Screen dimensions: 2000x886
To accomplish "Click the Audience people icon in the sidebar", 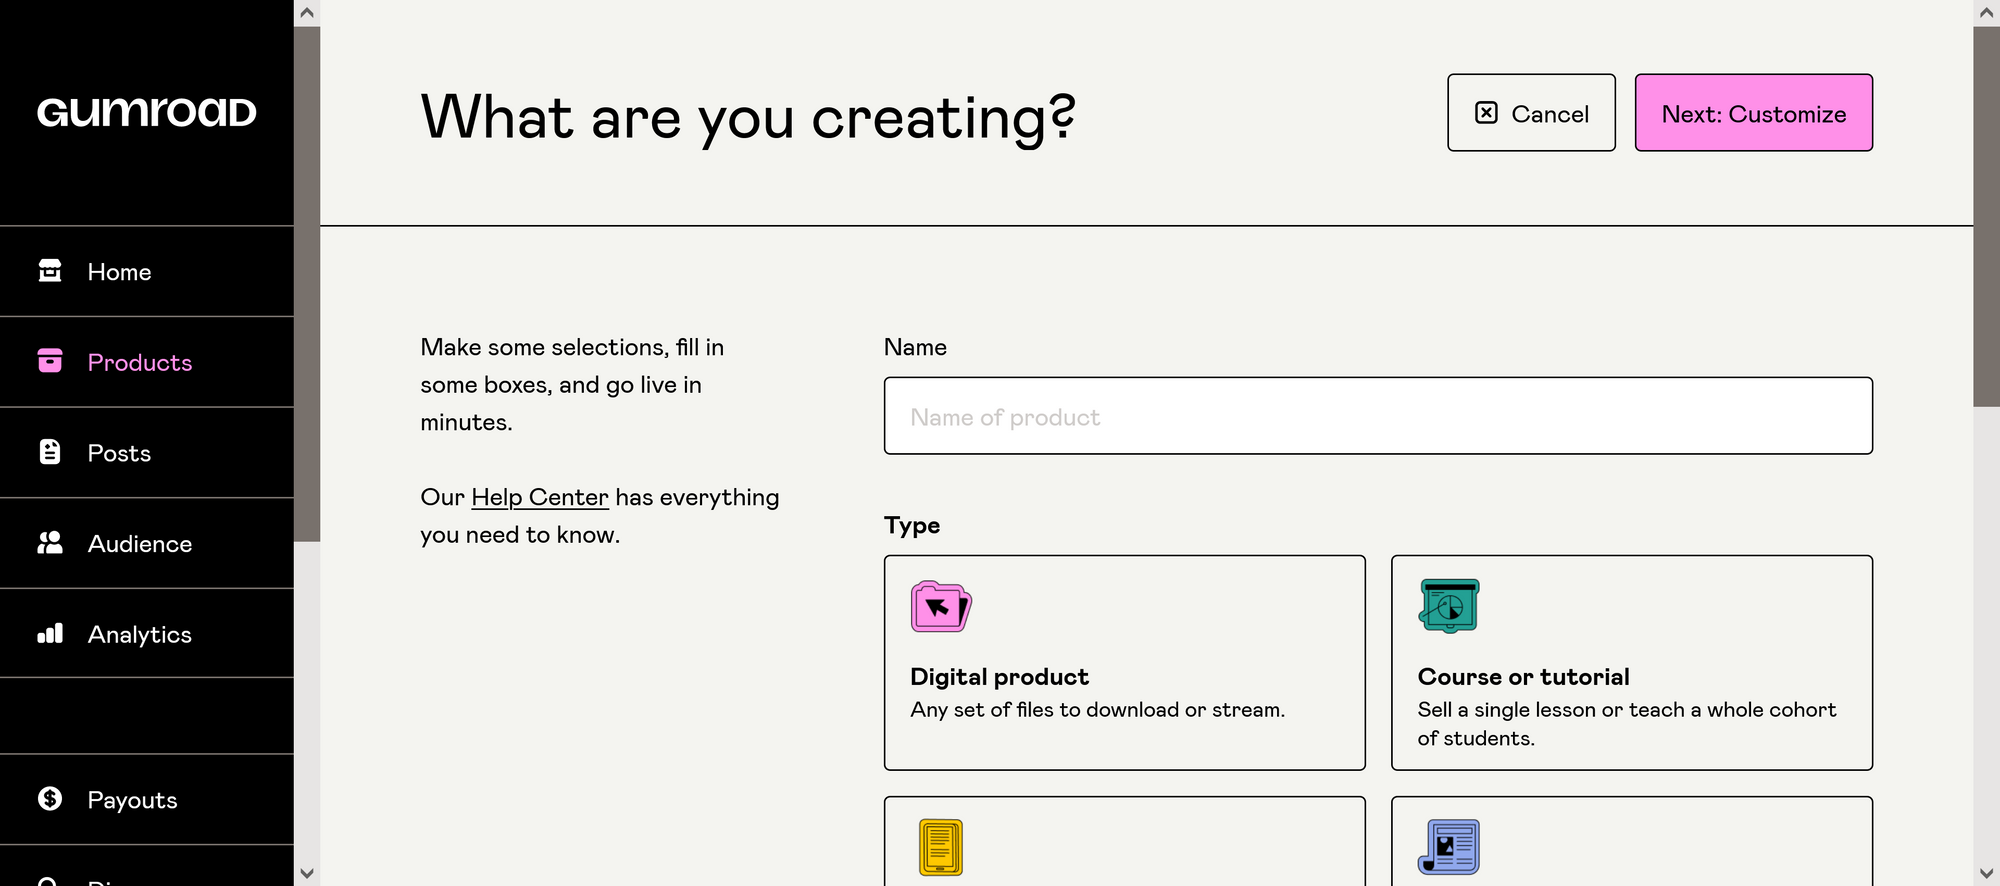I will 50,543.
